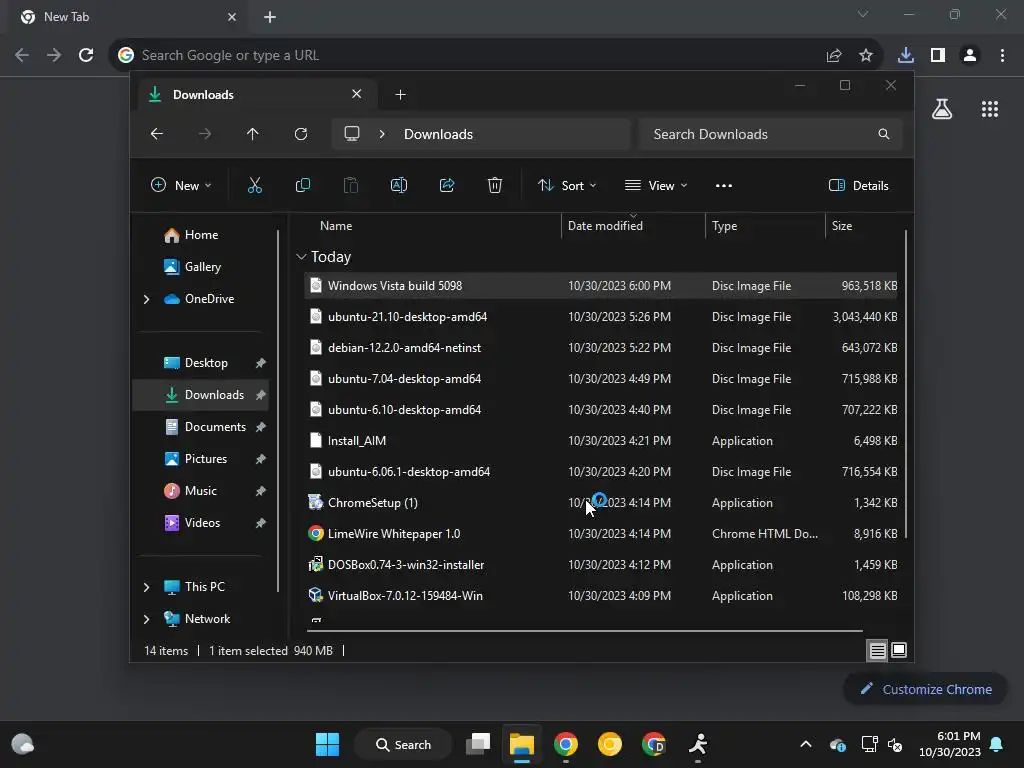Click the notification bell in system tray
The height and width of the screenshot is (768, 1024).
(997, 744)
